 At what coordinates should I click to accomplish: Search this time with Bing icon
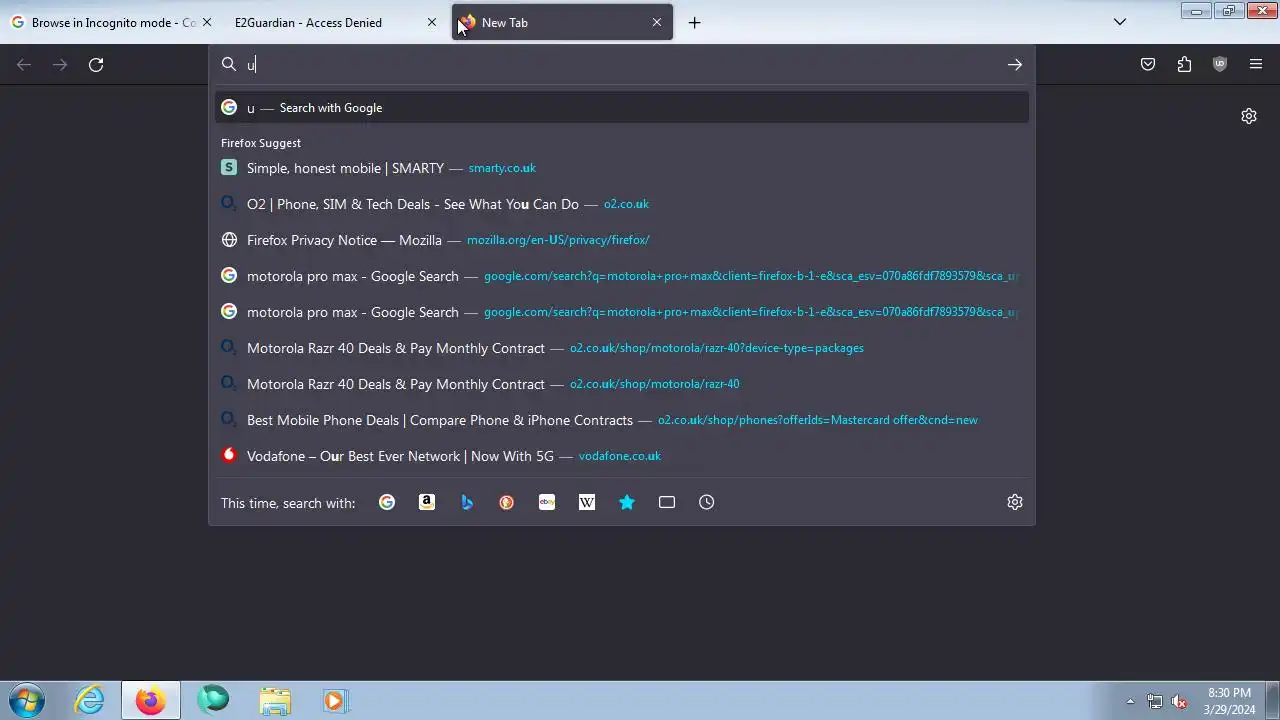tap(467, 502)
